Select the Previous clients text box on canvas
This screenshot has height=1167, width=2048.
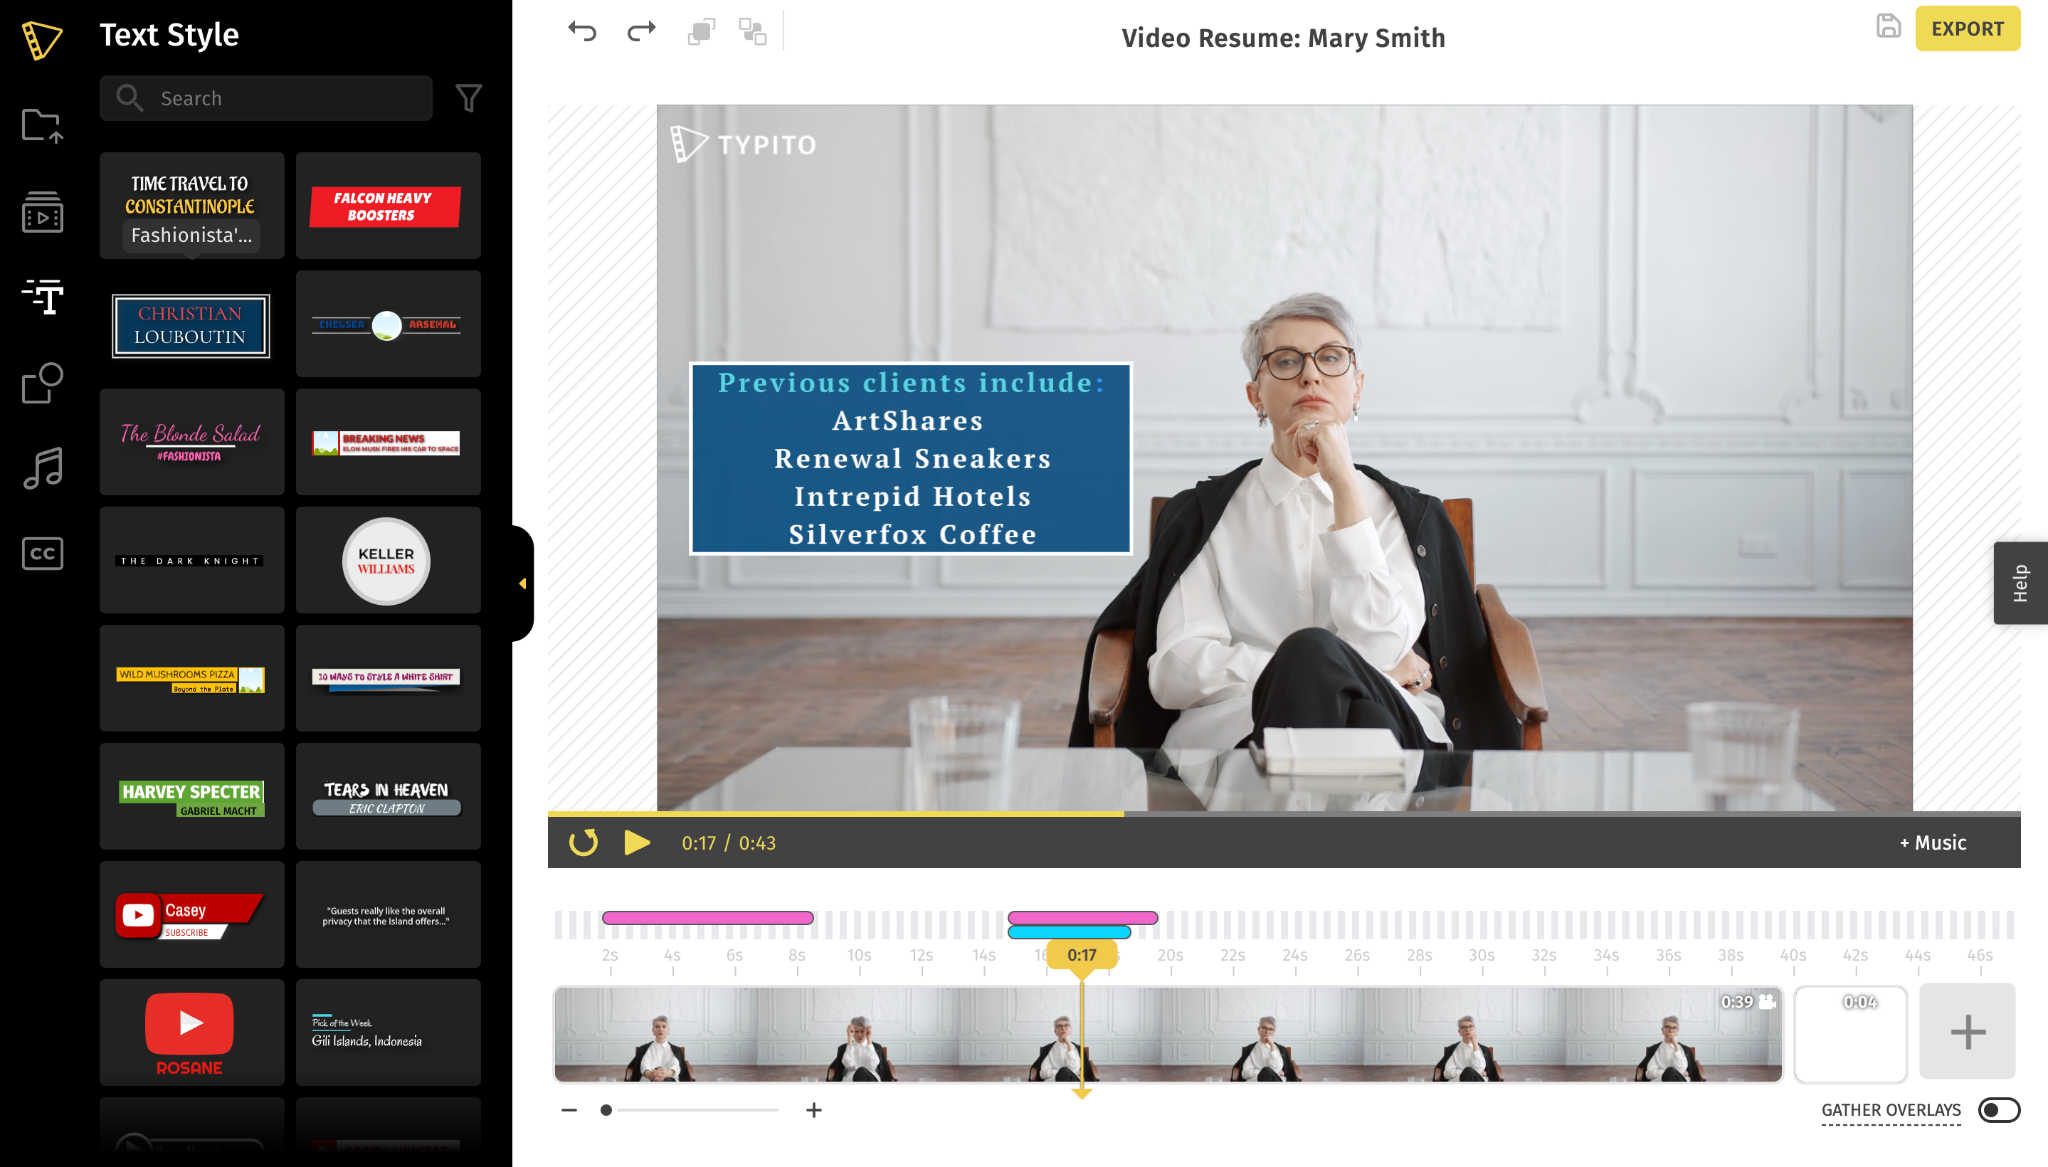(x=911, y=458)
